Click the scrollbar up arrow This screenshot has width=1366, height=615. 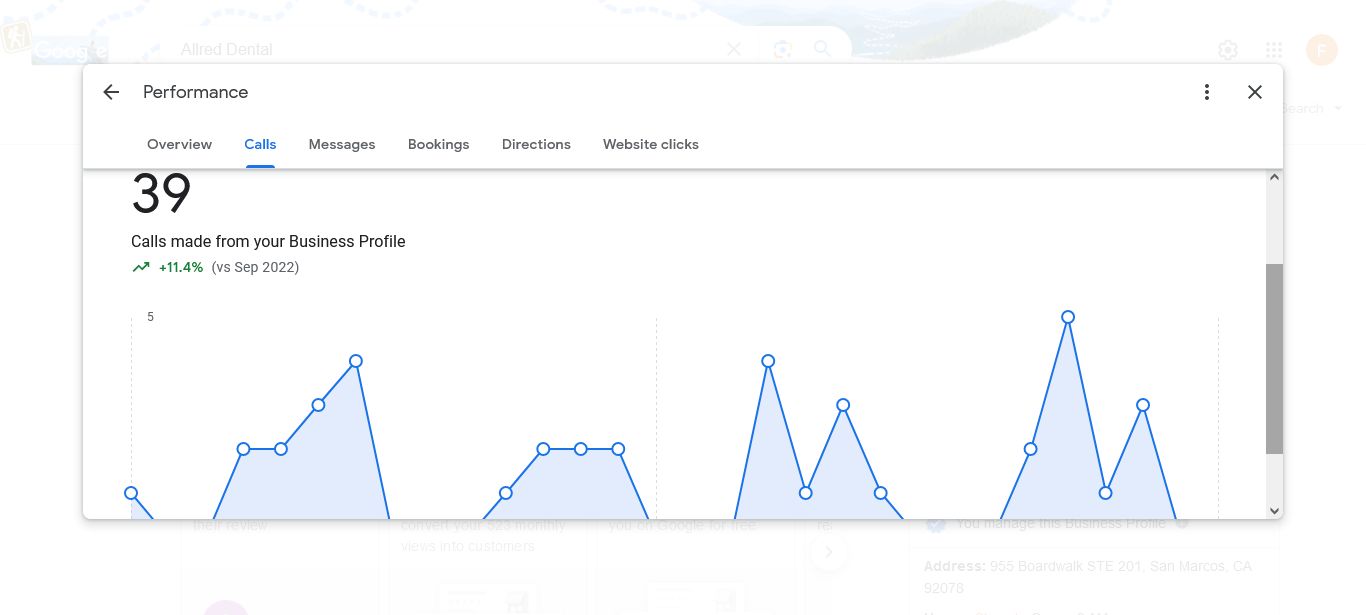[x=1274, y=178]
